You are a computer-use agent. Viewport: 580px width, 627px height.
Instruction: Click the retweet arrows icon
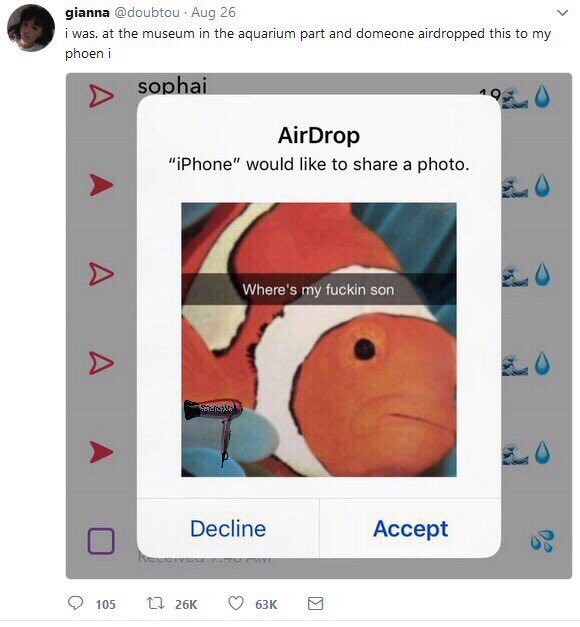[155, 603]
